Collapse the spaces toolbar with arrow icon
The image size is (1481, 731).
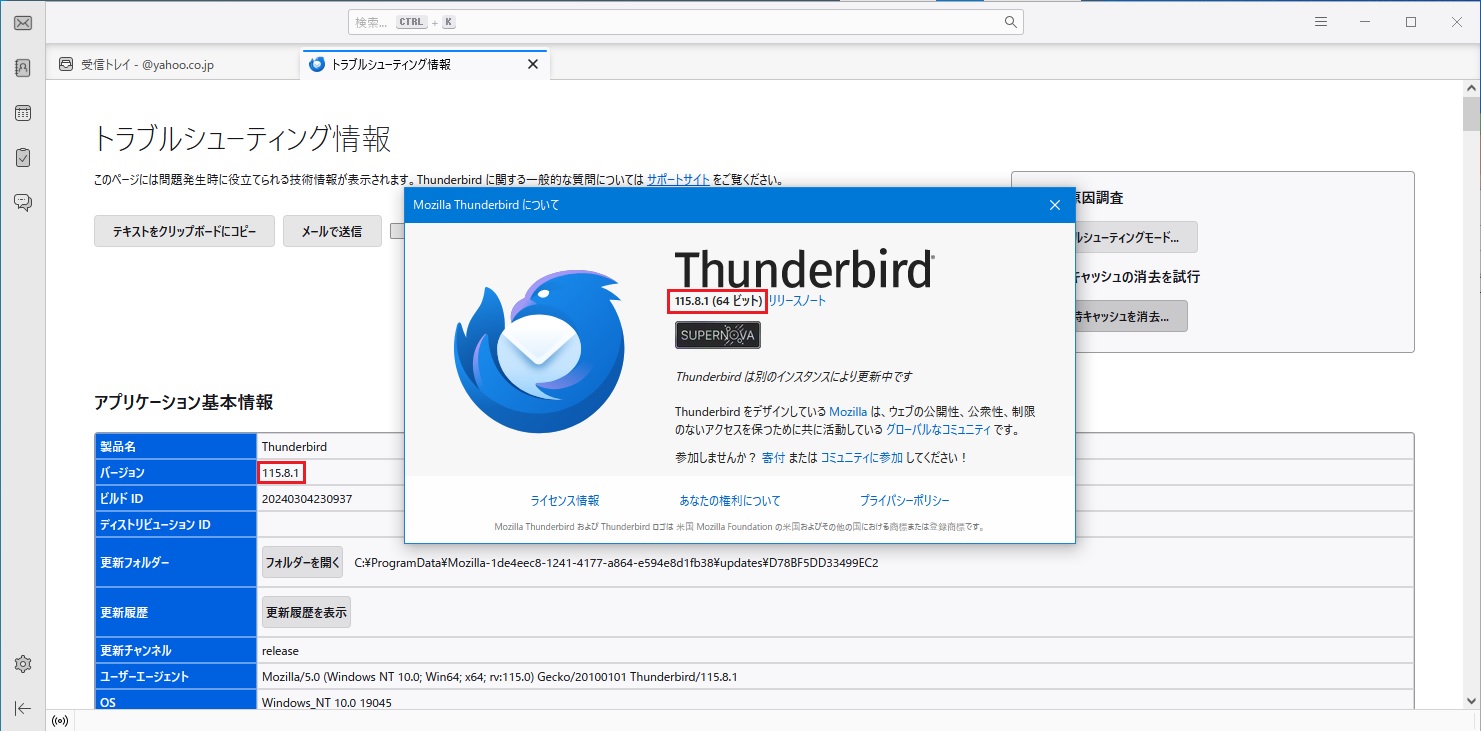23,708
